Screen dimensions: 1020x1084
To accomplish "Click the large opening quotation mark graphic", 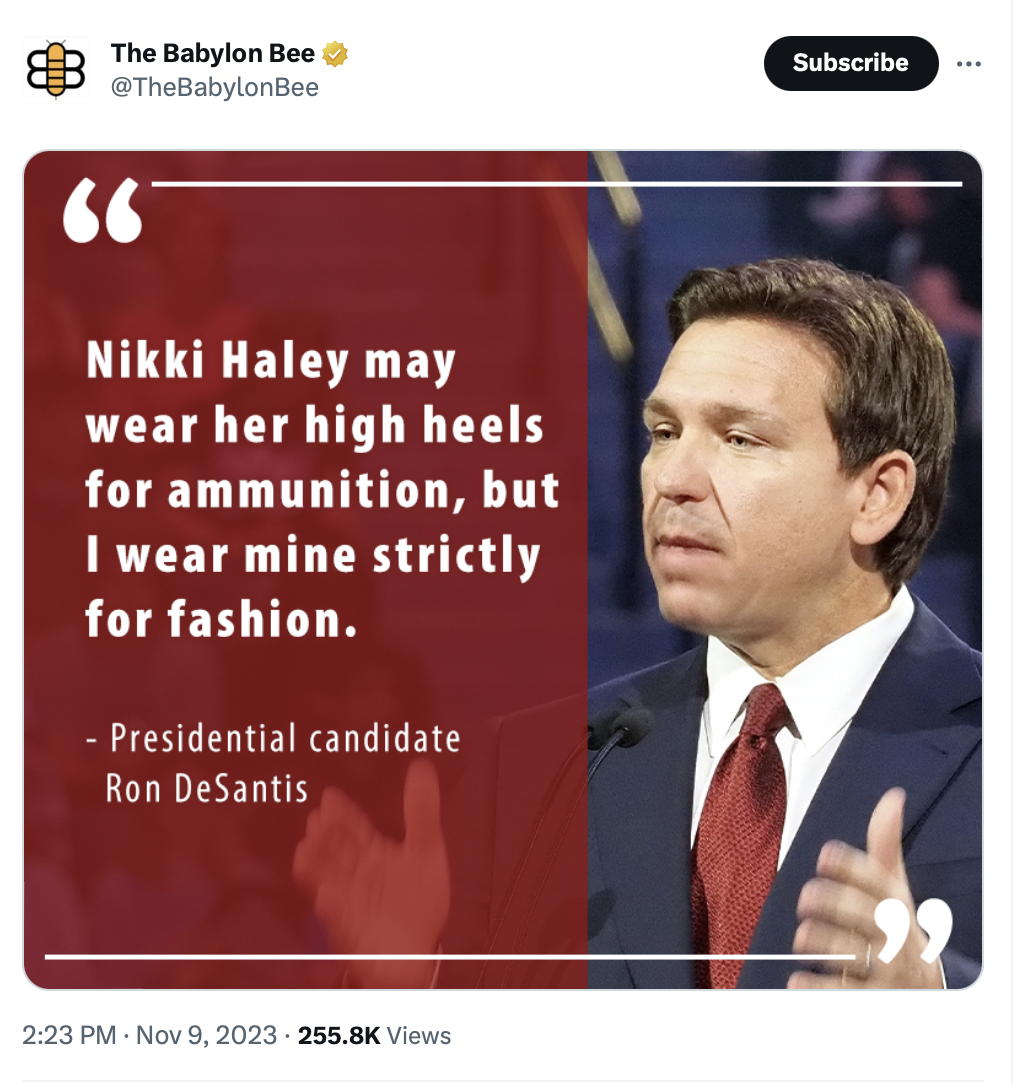I will point(102,210).
